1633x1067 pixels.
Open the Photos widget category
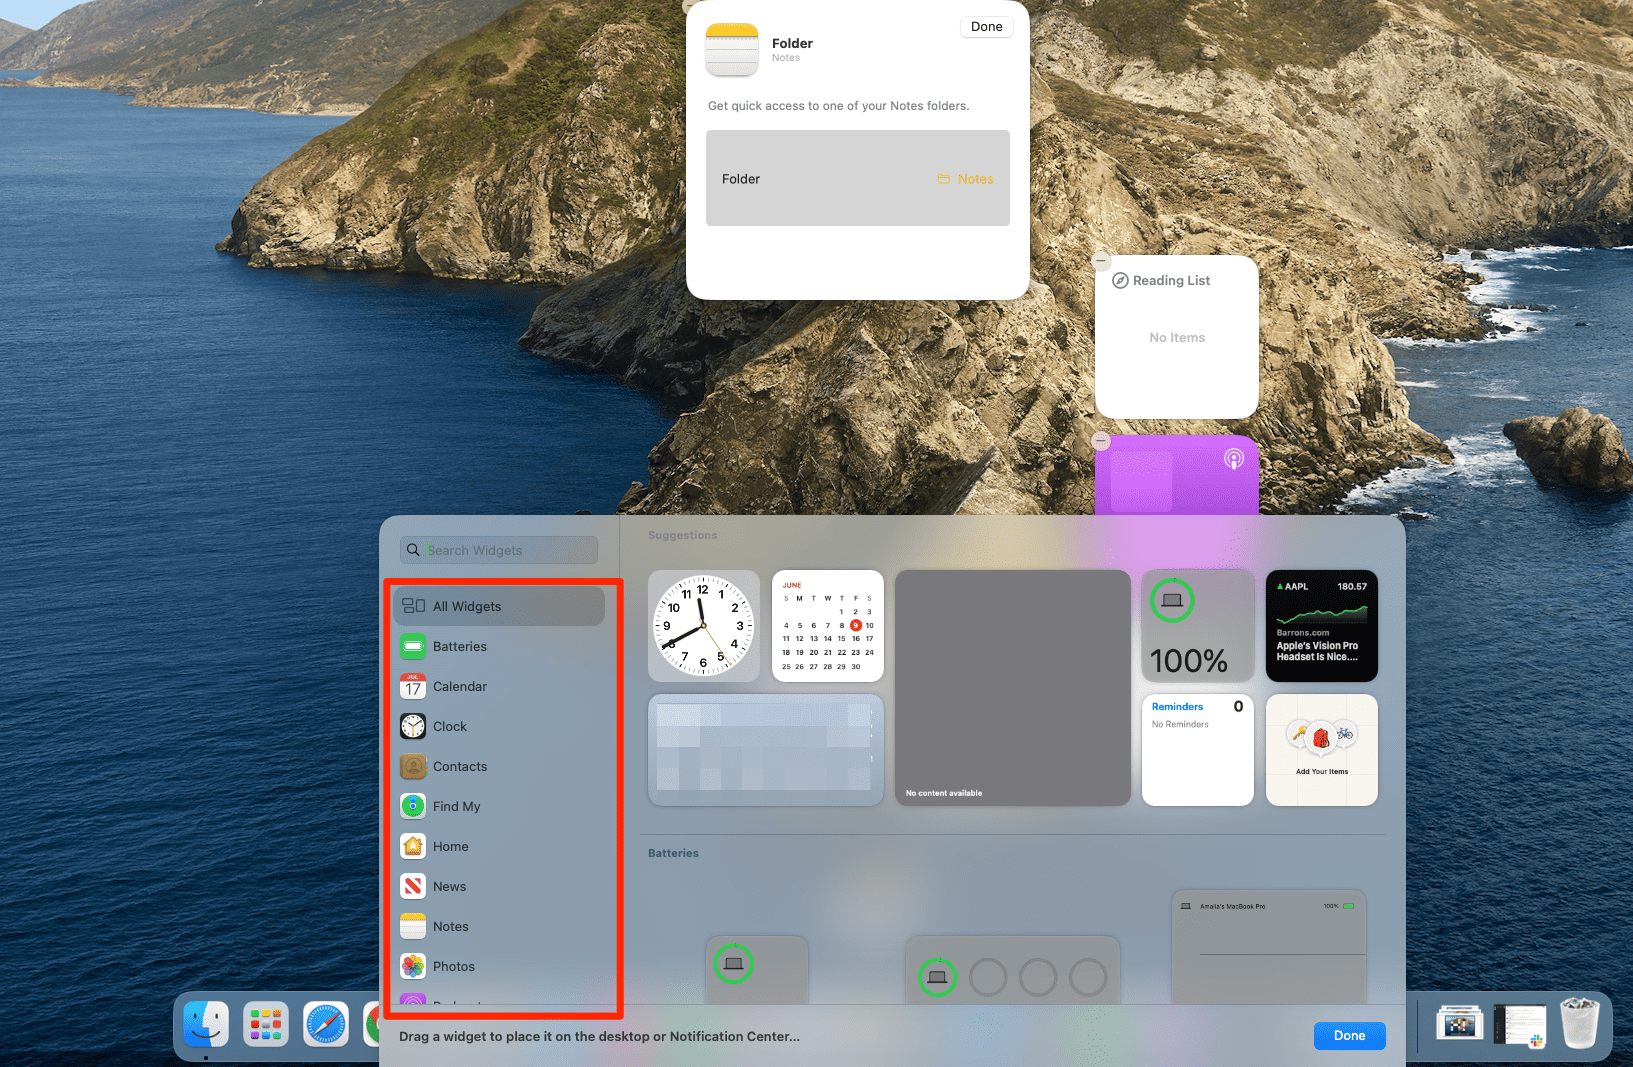[x=453, y=967]
